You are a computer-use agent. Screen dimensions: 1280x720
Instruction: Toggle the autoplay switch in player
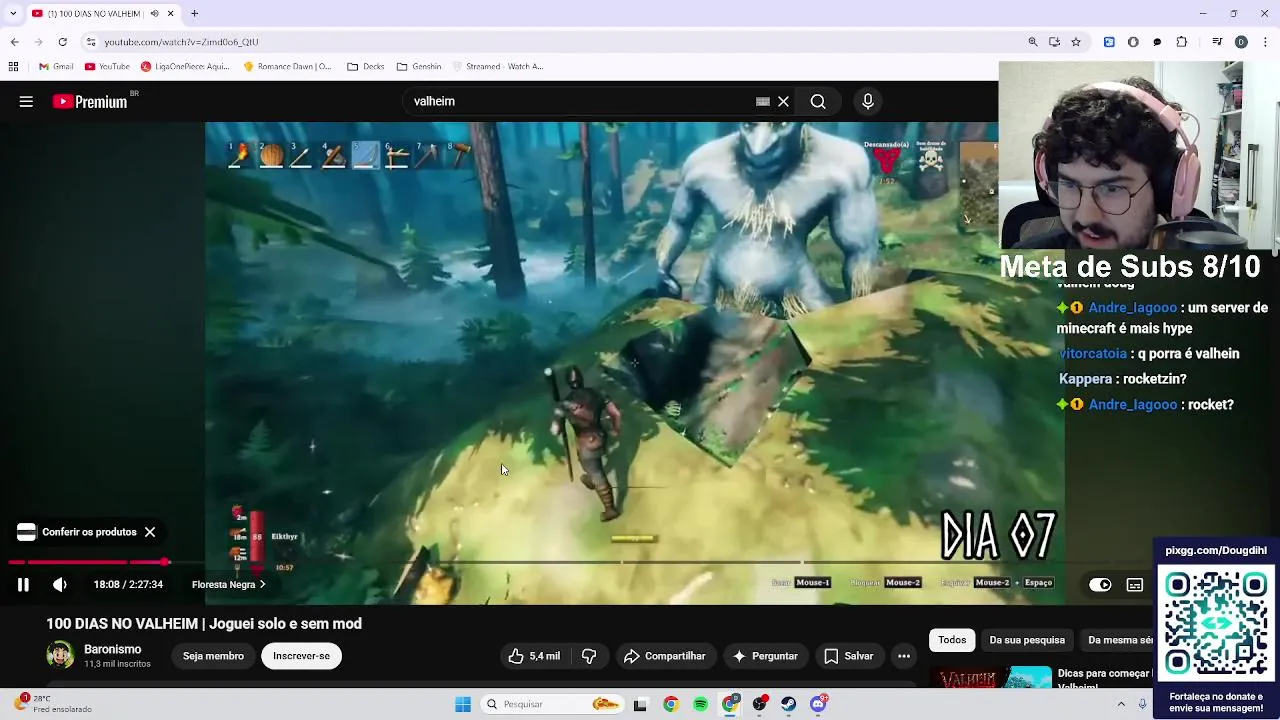(1100, 585)
